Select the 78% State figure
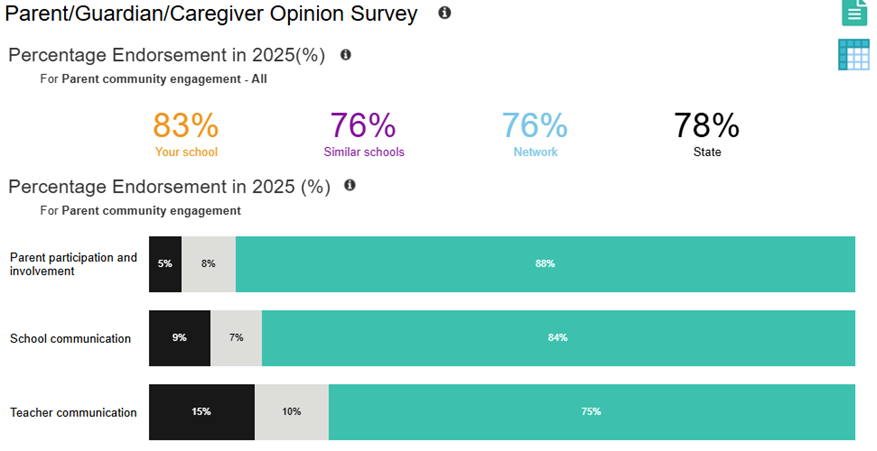 tap(706, 126)
